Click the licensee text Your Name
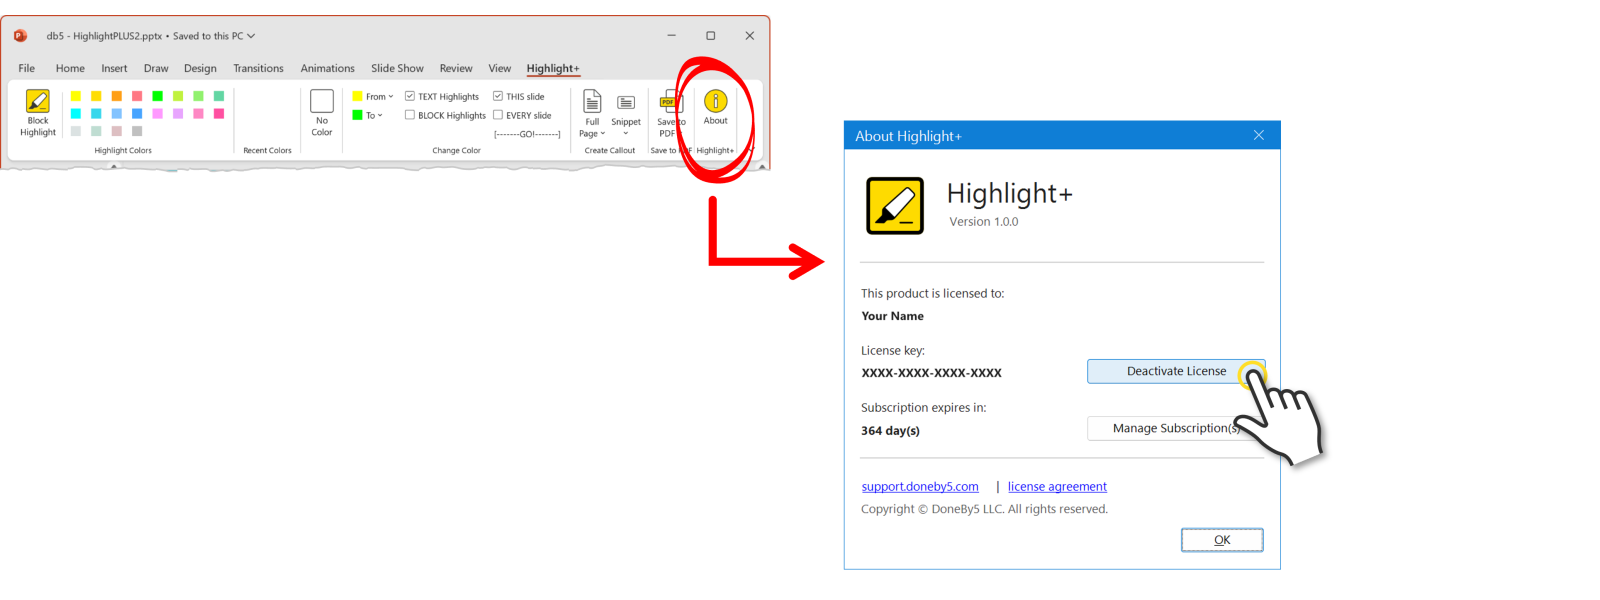This screenshot has width=1600, height=600. tap(892, 316)
